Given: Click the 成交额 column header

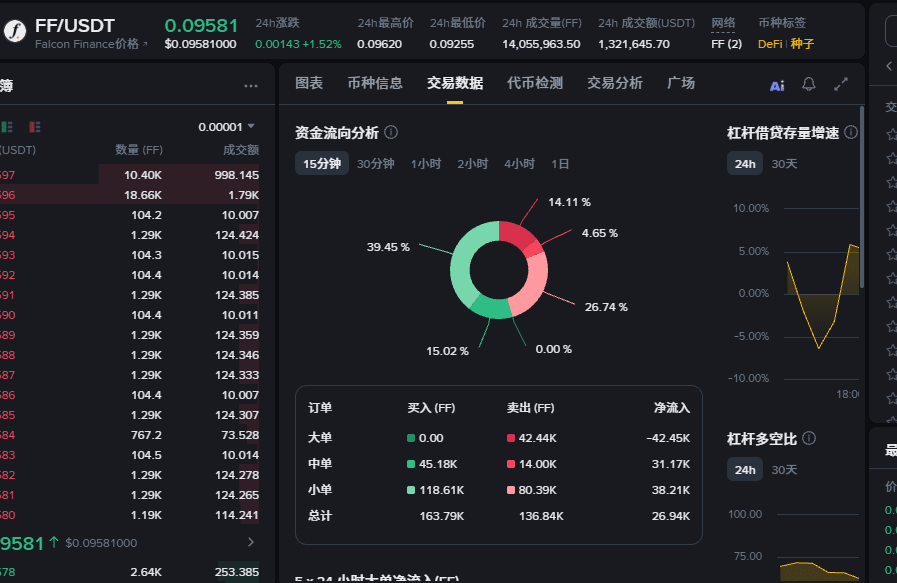Looking at the screenshot, I should [x=241, y=150].
